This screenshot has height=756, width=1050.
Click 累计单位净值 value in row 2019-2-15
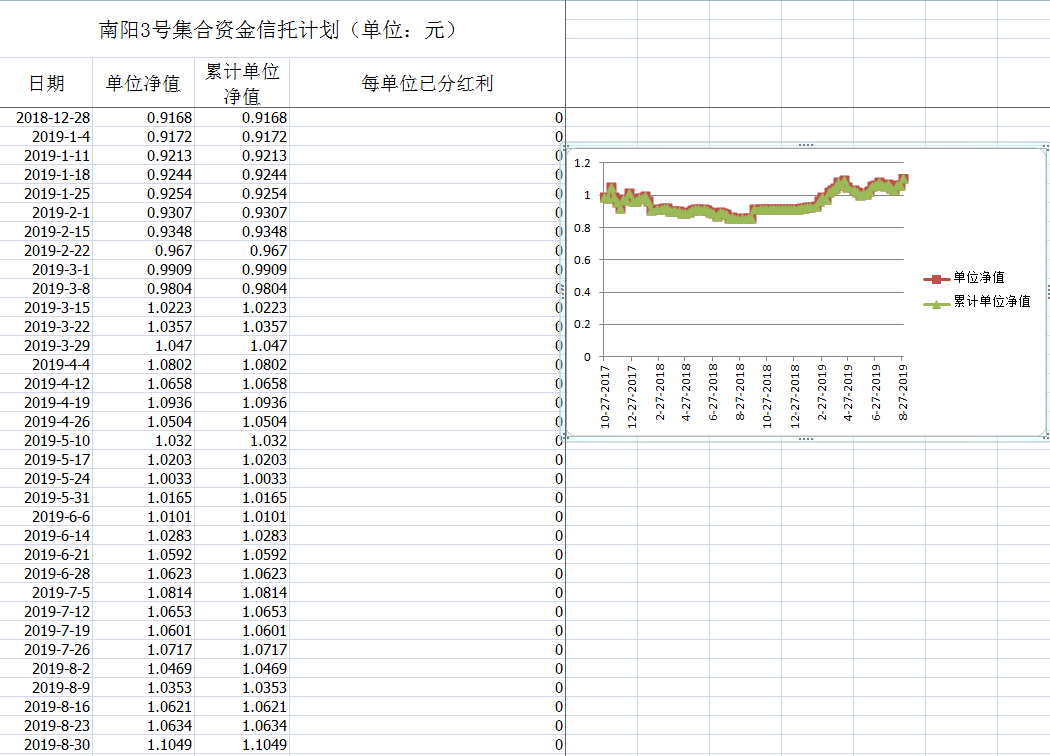click(242, 232)
